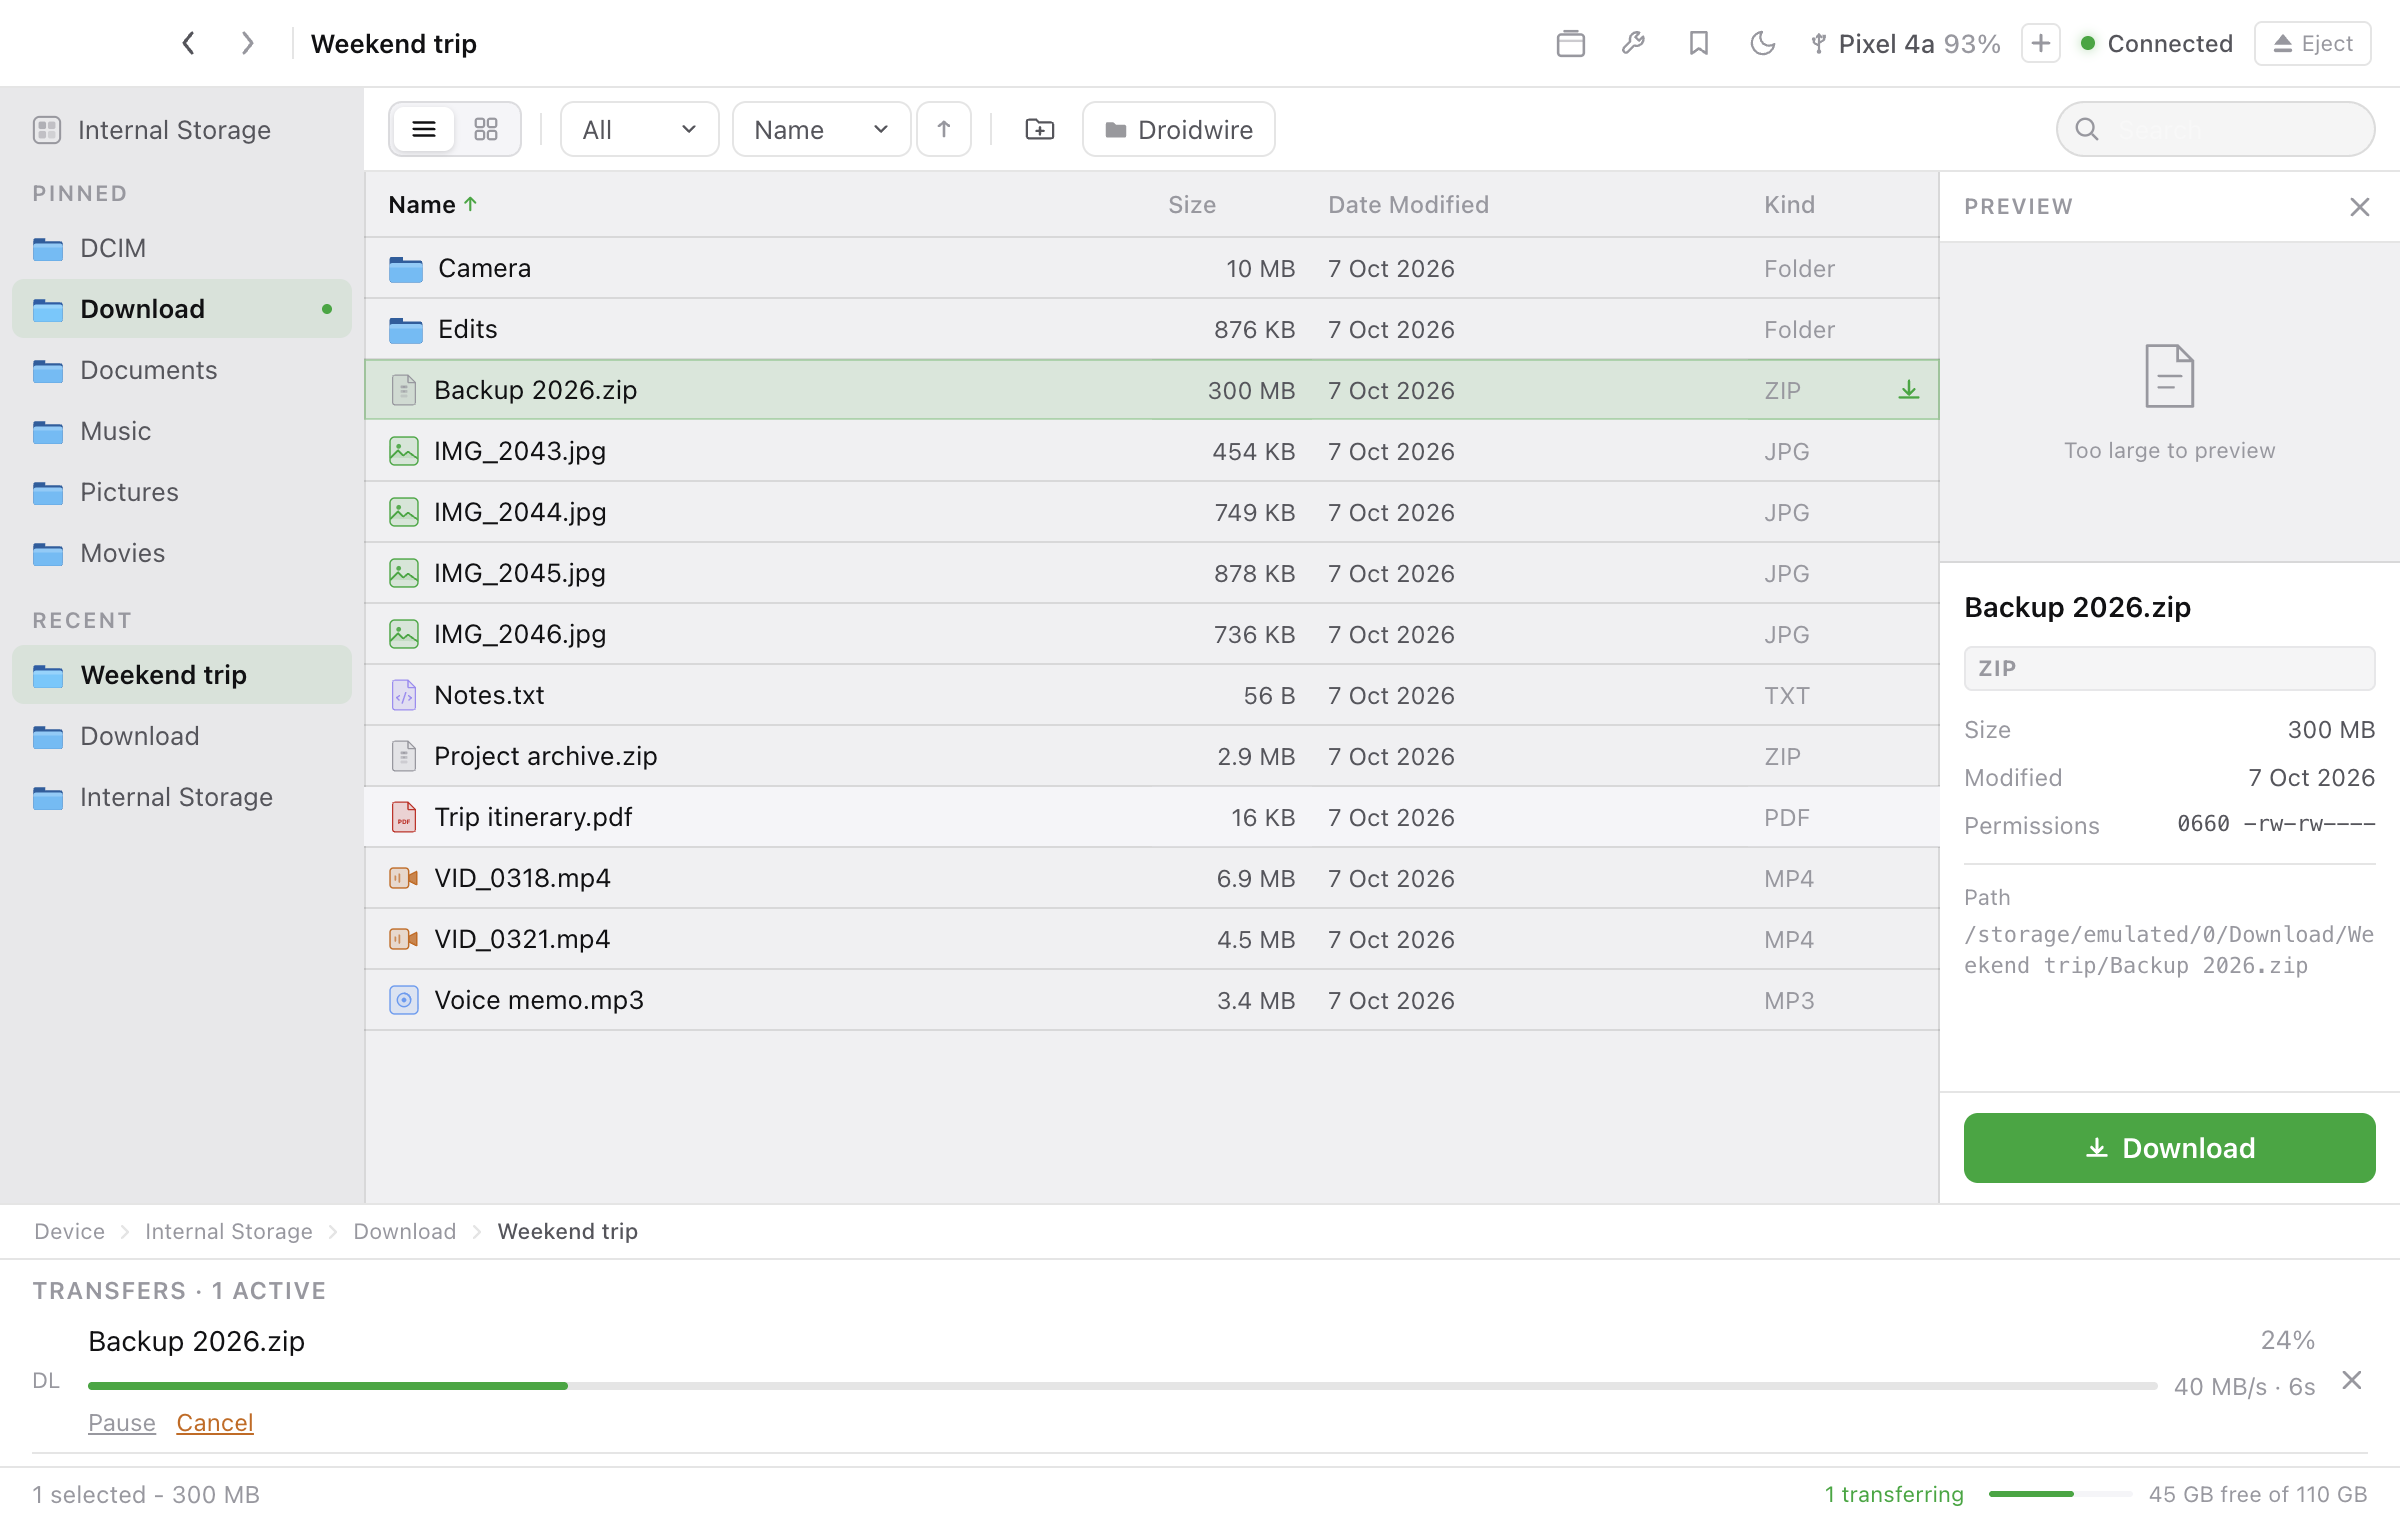Click the Name column header
Screen dimensions: 2400x1520
coord(433,205)
